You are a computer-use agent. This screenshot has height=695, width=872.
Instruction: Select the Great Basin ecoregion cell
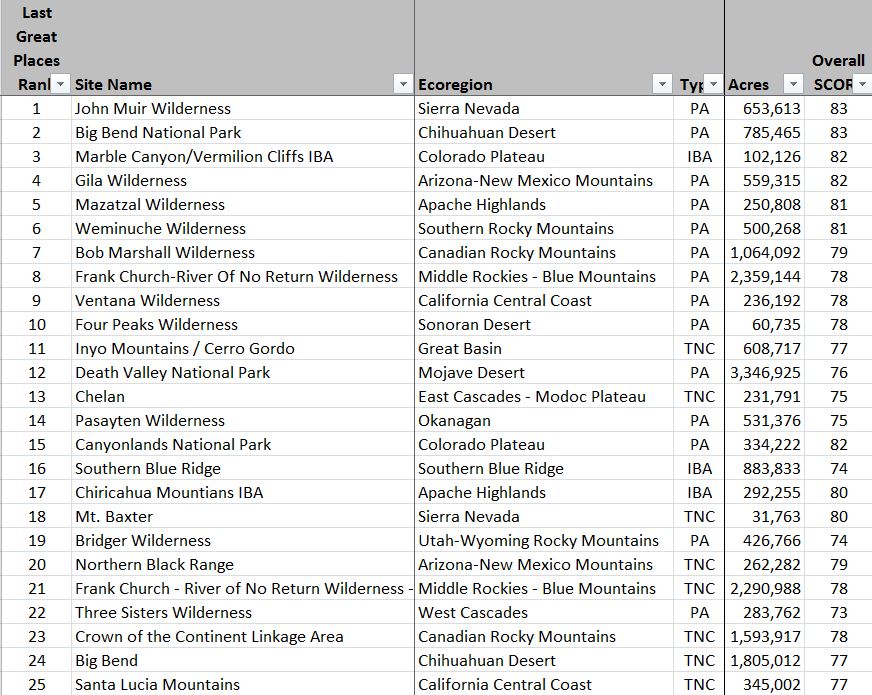tap(544, 349)
